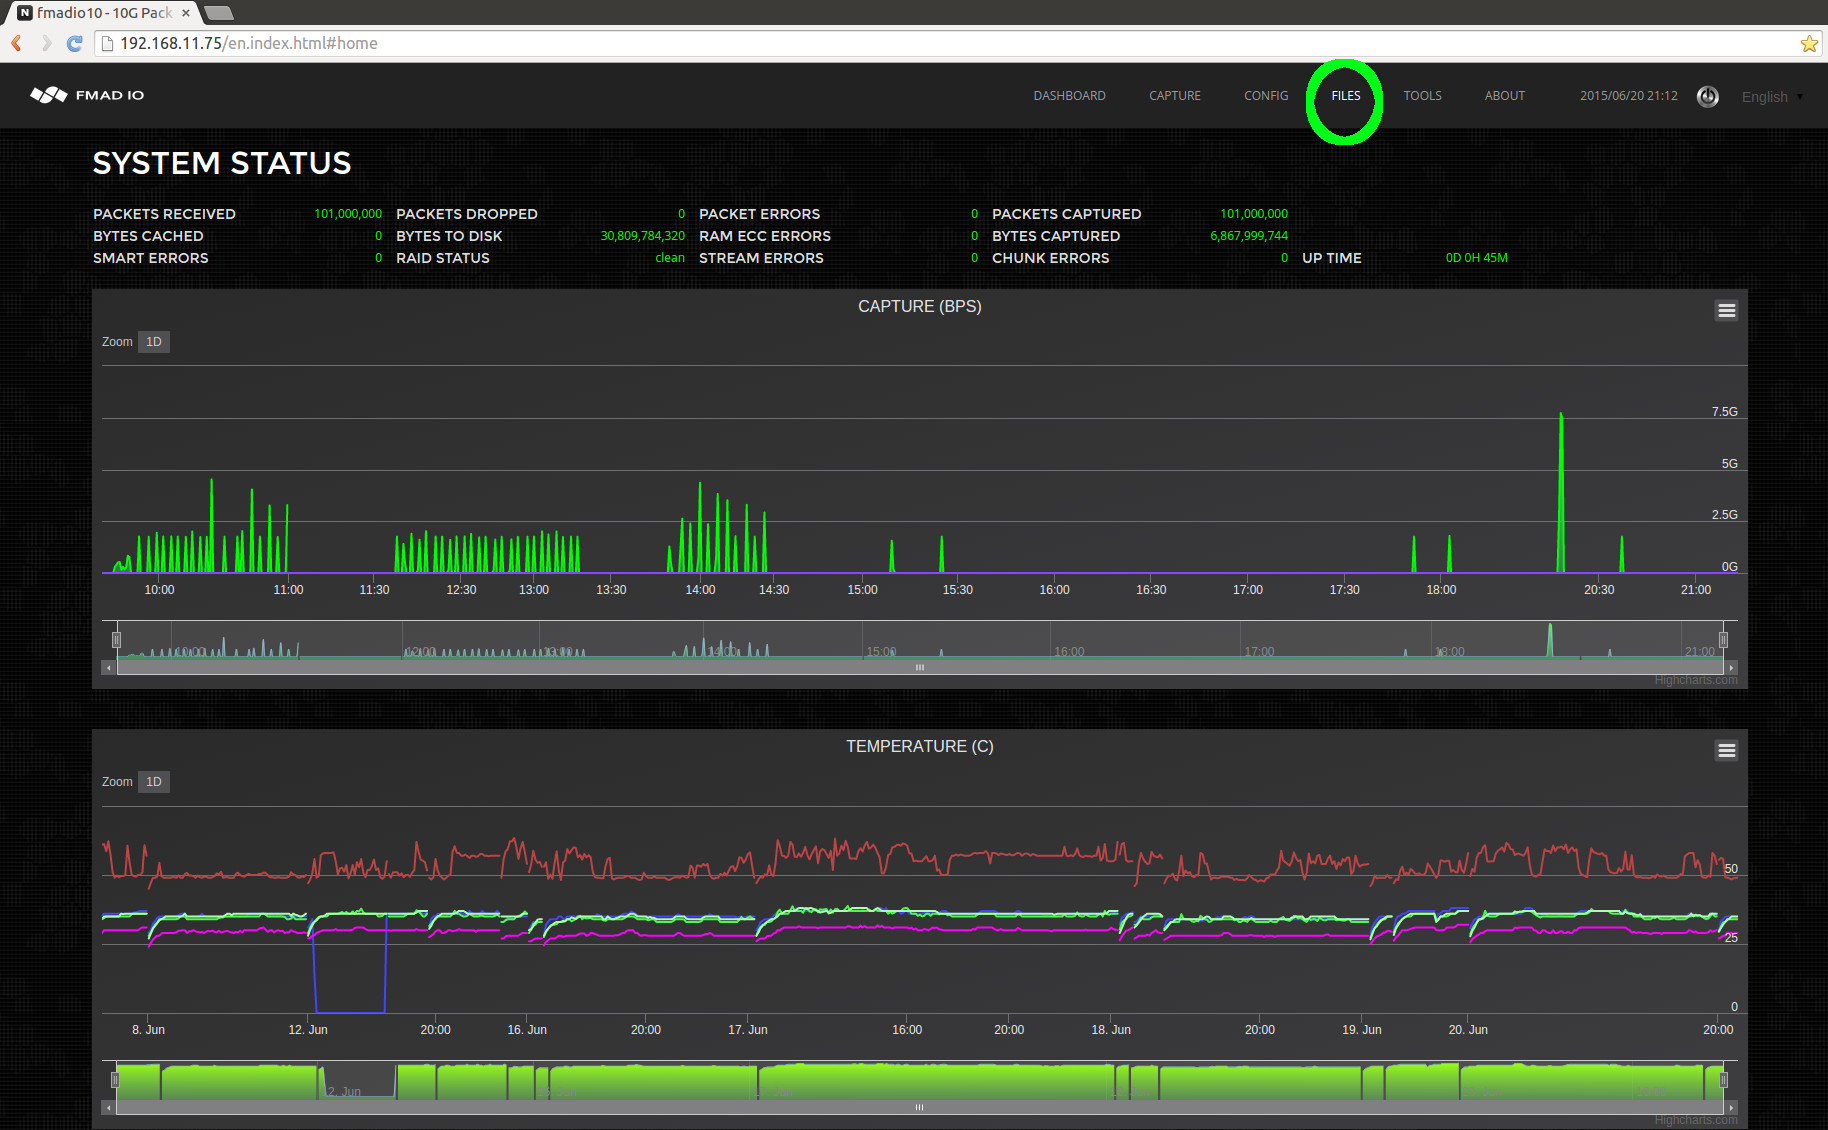Open a new browser tab
Image resolution: width=1828 pixels, height=1130 pixels.
coord(219,13)
